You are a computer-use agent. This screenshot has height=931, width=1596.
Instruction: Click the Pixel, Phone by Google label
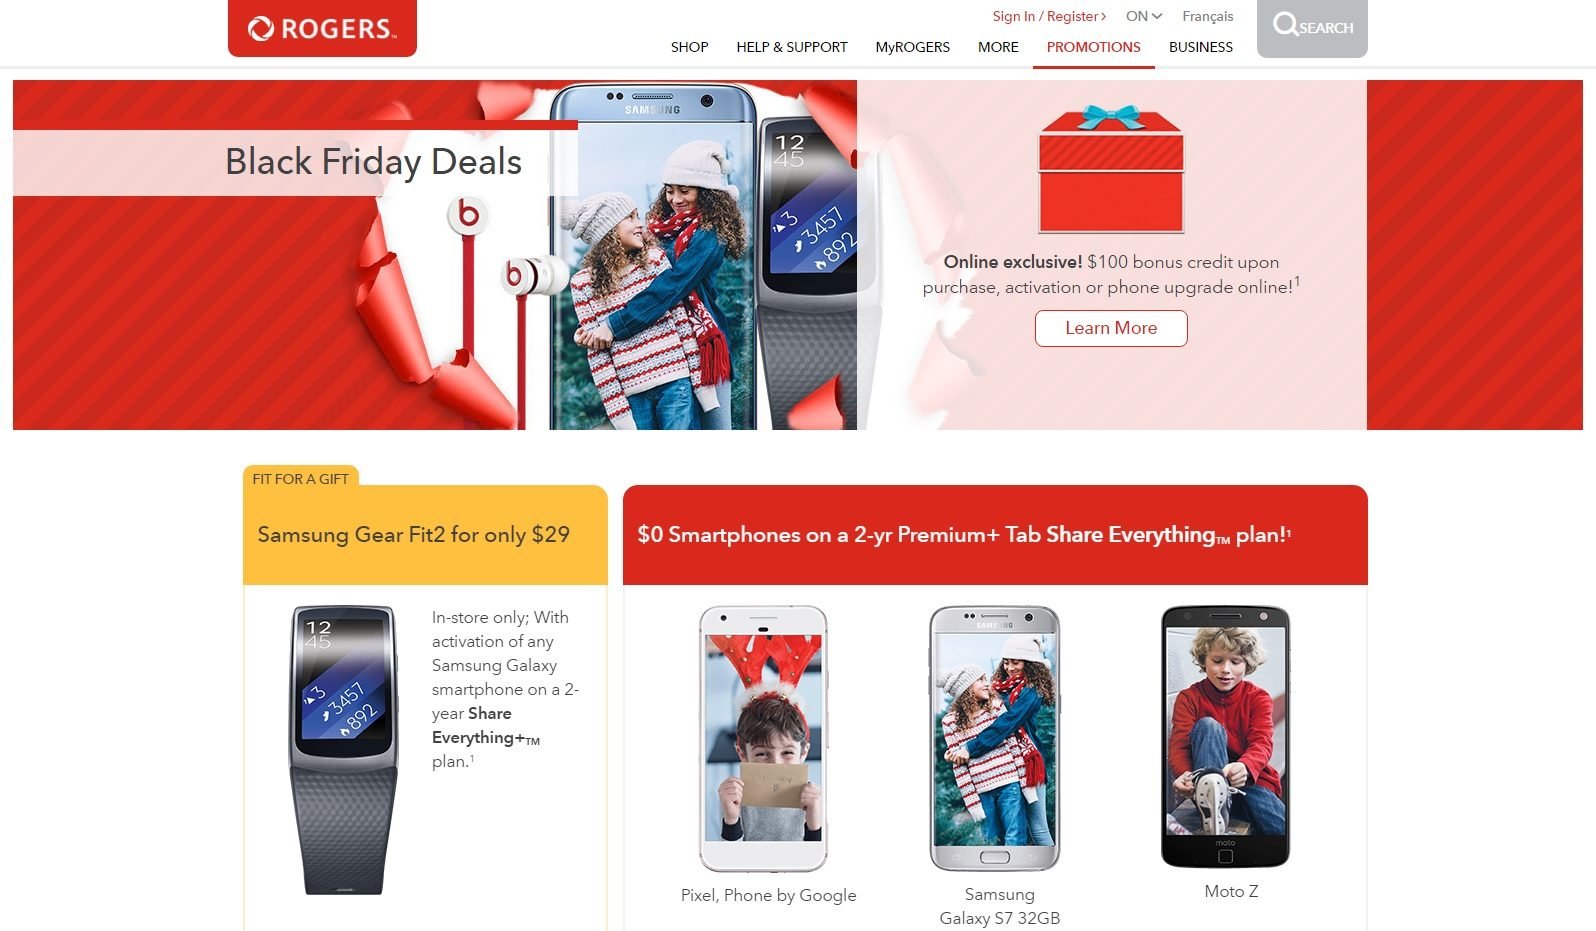768,895
